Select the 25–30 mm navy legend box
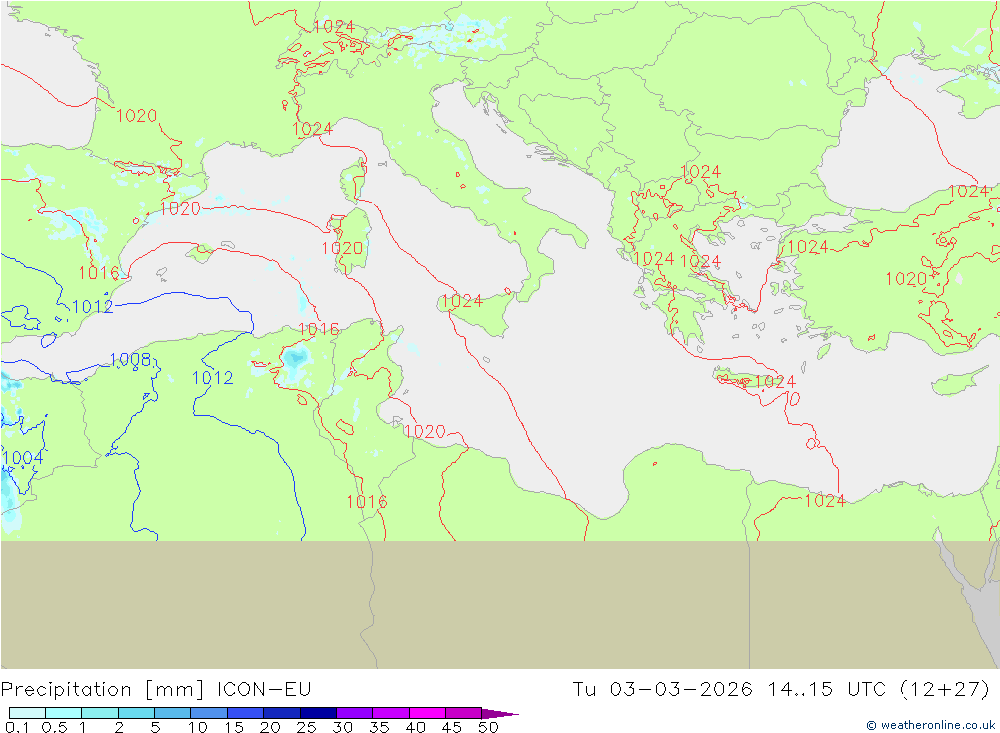1000x733 pixels. (x=318, y=713)
